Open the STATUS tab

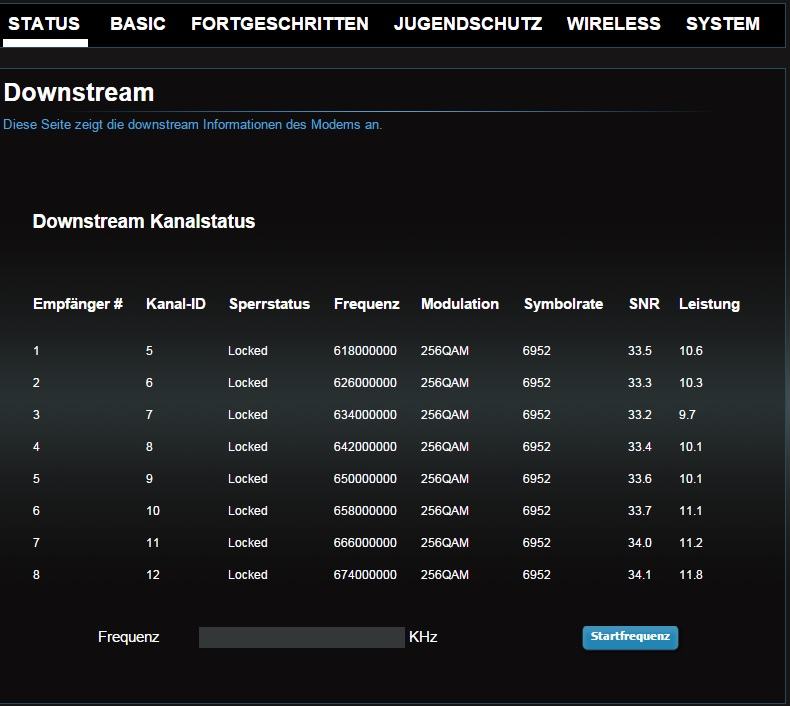pyautogui.click(x=44, y=24)
